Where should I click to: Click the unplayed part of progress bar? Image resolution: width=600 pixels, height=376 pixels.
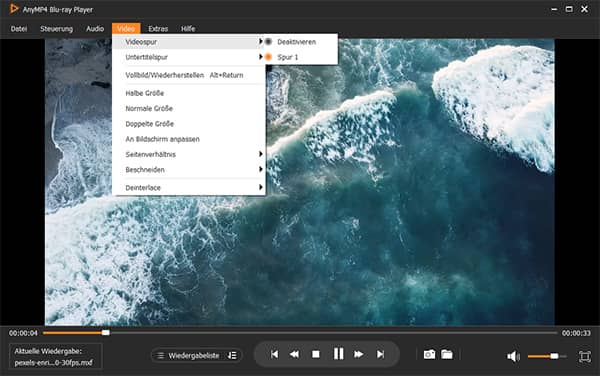pos(333,333)
